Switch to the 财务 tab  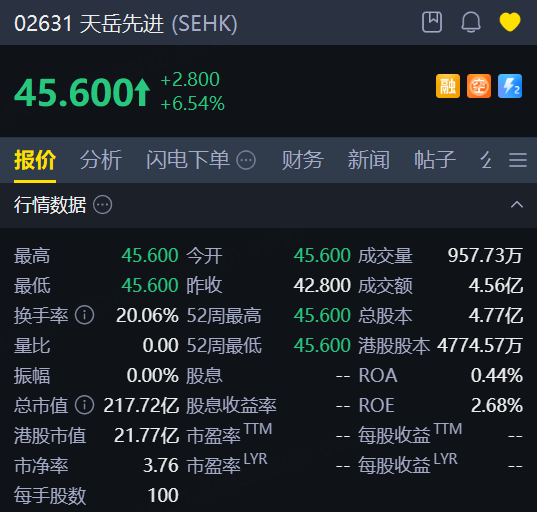coord(302,160)
